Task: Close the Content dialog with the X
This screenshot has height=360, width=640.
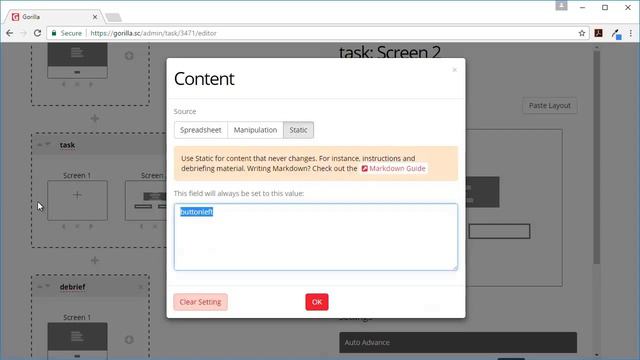Action: (x=454, y=70)
